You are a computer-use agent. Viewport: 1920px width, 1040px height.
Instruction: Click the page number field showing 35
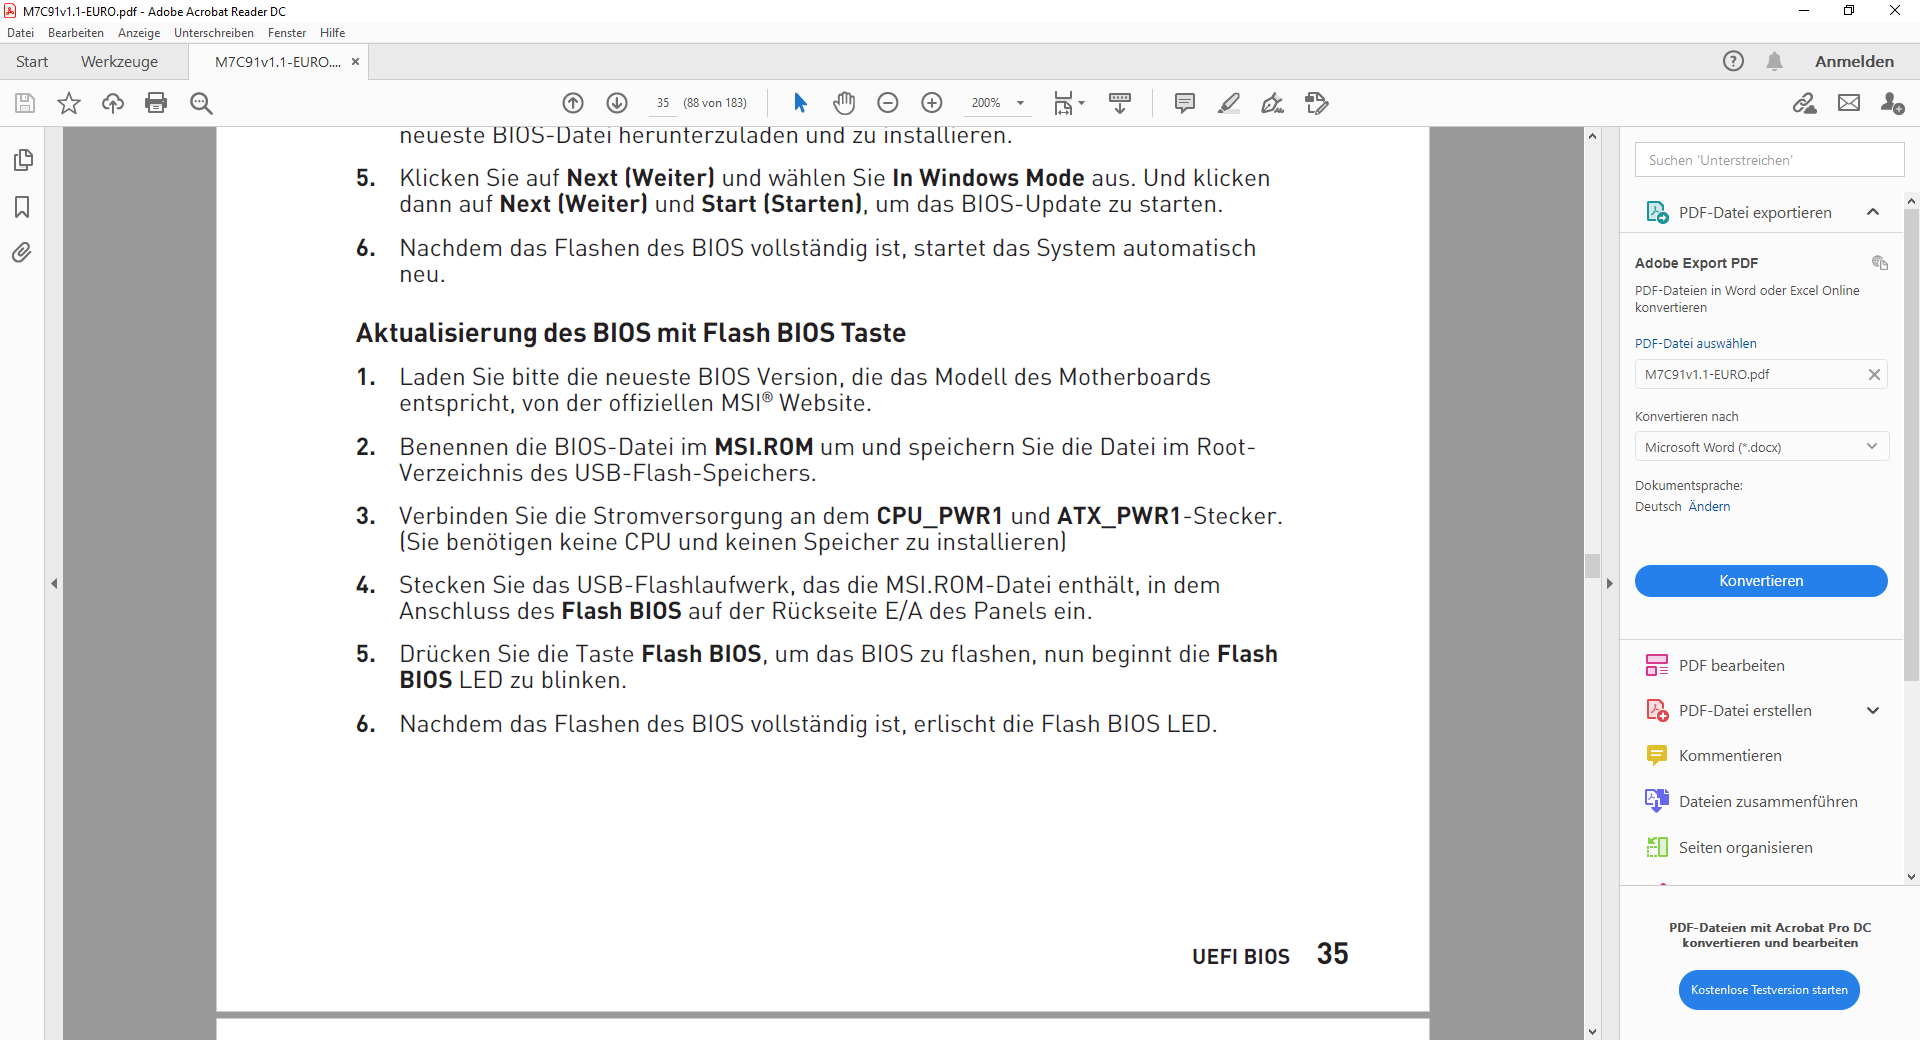(663, 103)
